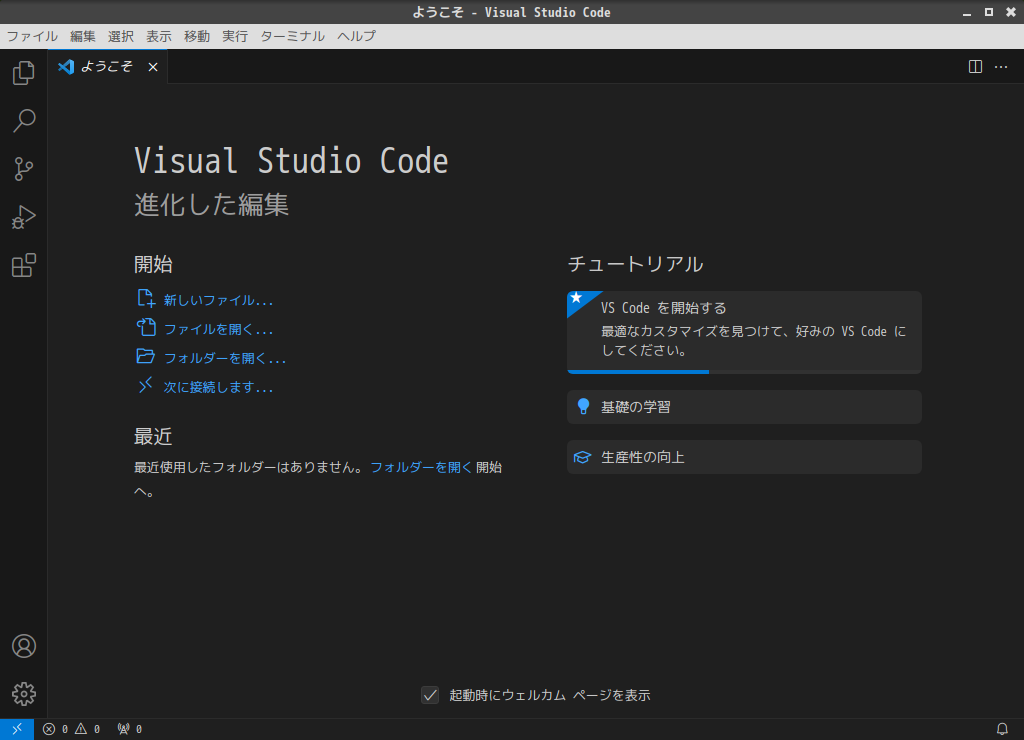
Task: Show errors and warnings count in status bar
Action: (x=71, y=729)
